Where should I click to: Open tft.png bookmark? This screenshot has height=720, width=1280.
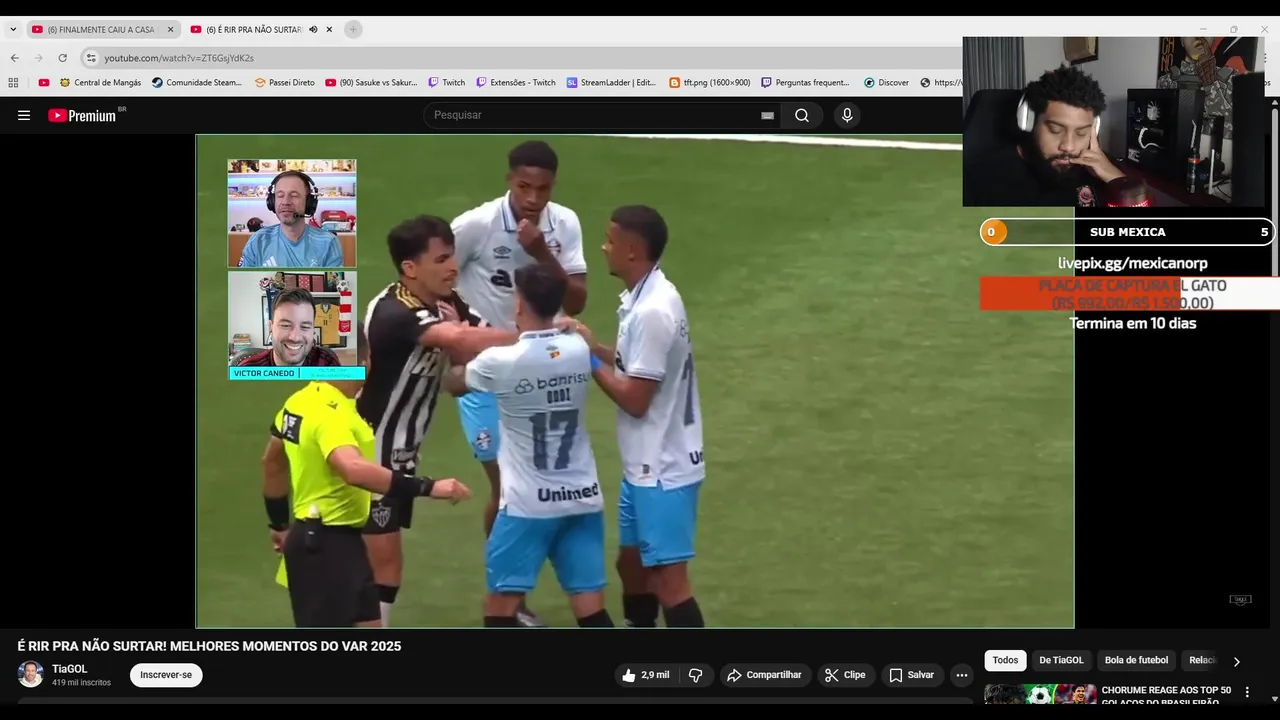click(710, 83)
